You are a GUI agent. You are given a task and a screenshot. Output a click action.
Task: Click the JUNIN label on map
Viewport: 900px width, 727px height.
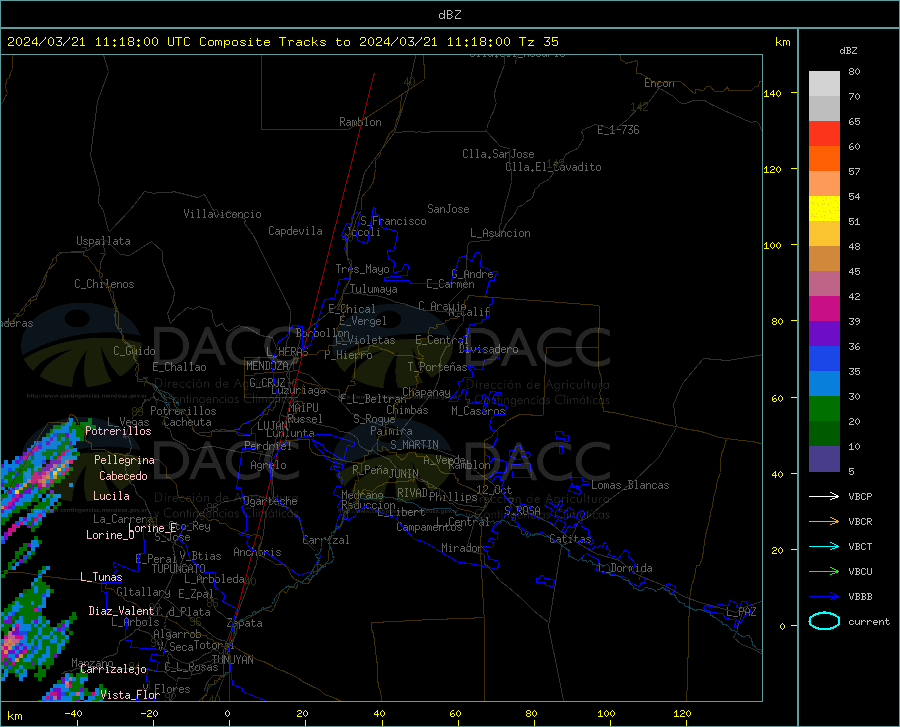pyautogui.click(x=404, y=474)
